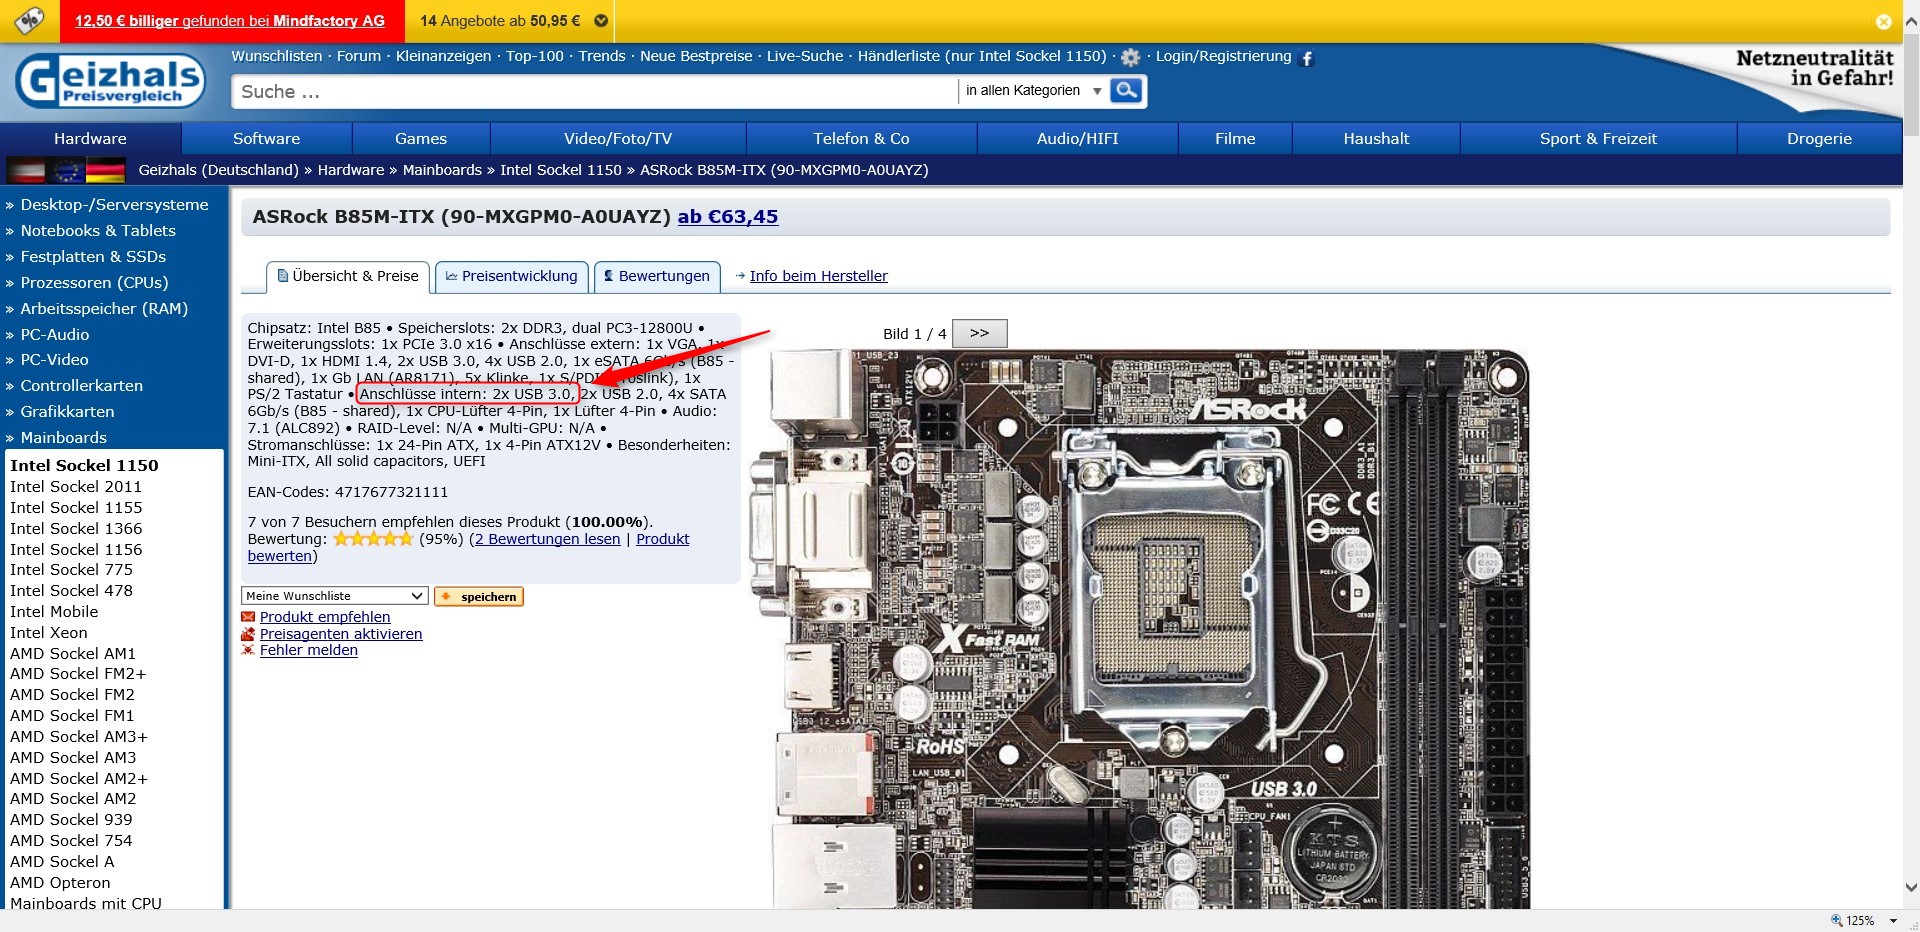Click the Mainboards breadcrumb link
This screenshot has width=1920, height=932.
tap(442, 170)
